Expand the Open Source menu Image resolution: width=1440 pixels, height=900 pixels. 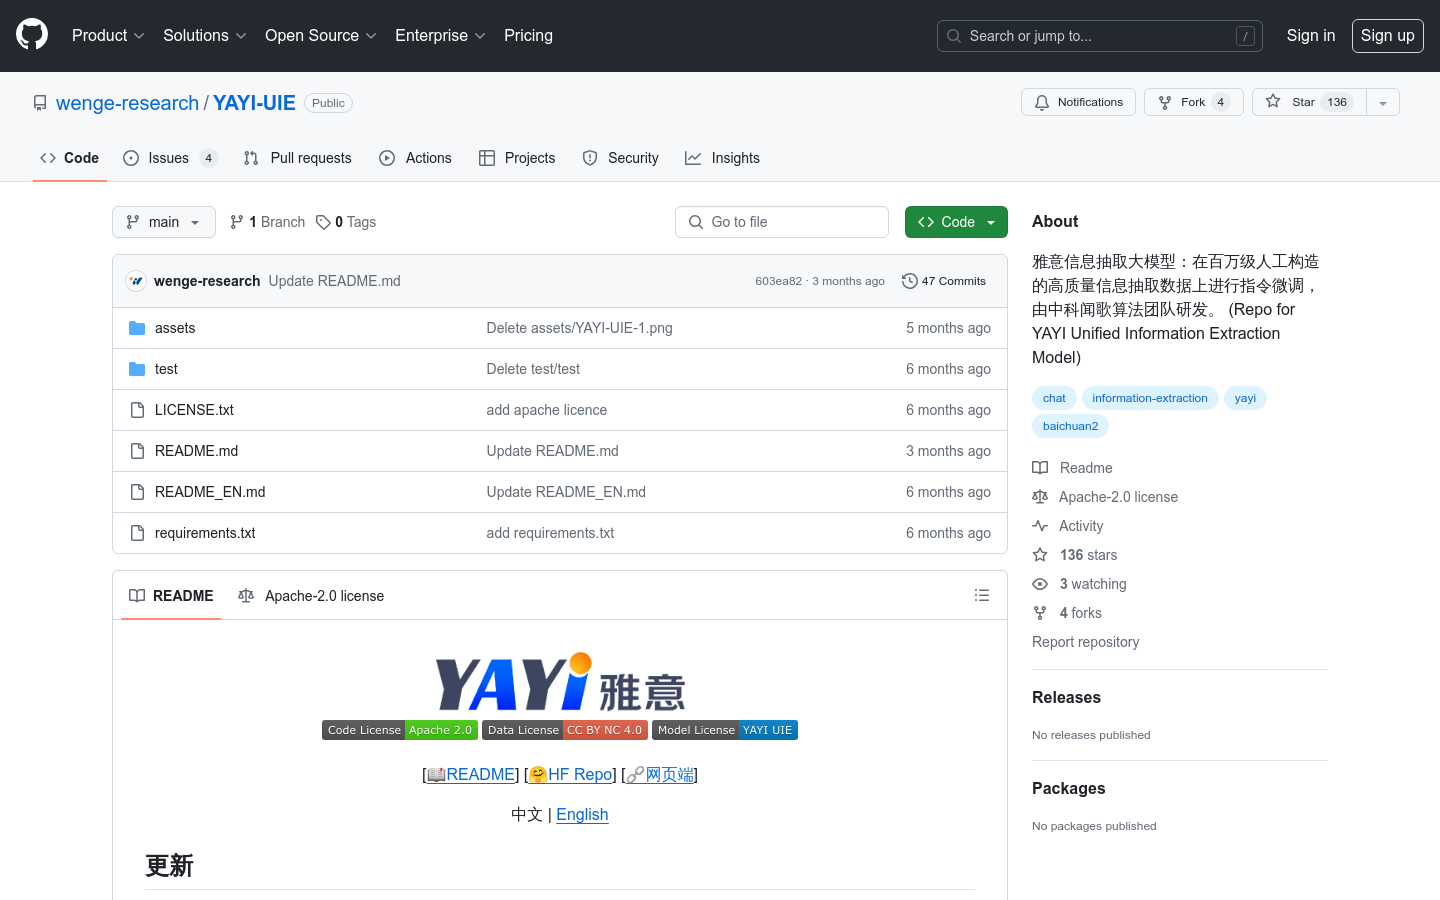(x=321, y=36)
